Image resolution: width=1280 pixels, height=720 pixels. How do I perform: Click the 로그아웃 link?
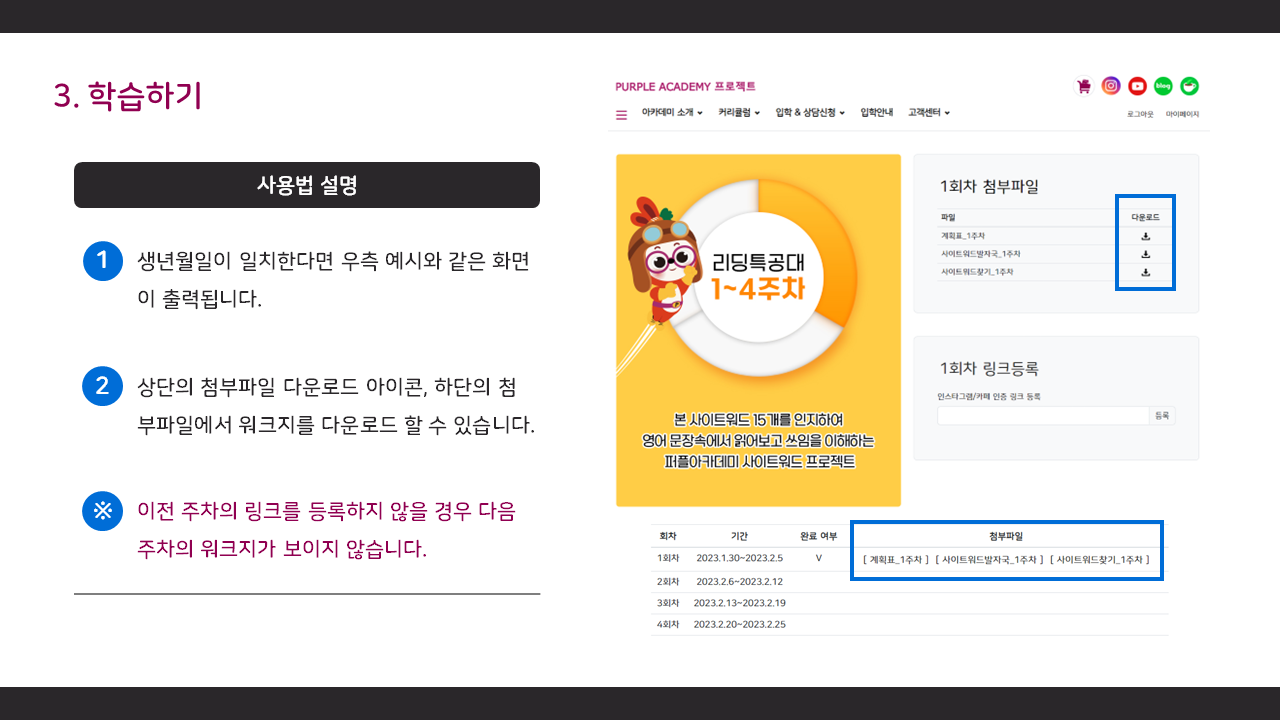pos(1140,114)
